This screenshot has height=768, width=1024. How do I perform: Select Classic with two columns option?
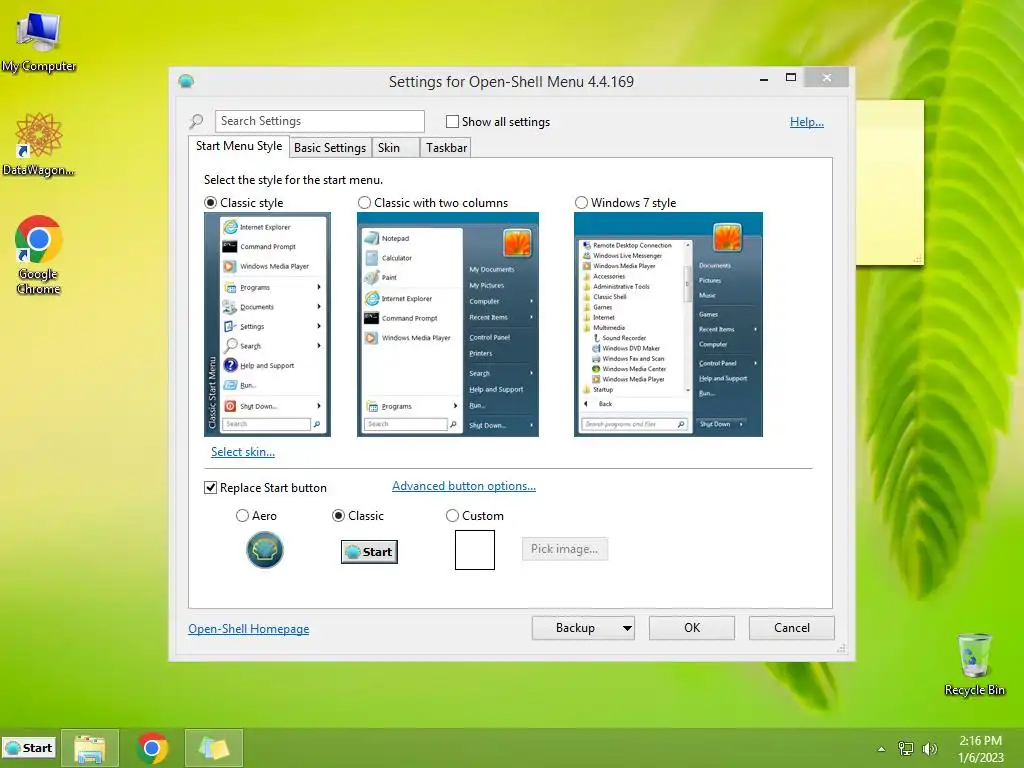tap(364, 202)
